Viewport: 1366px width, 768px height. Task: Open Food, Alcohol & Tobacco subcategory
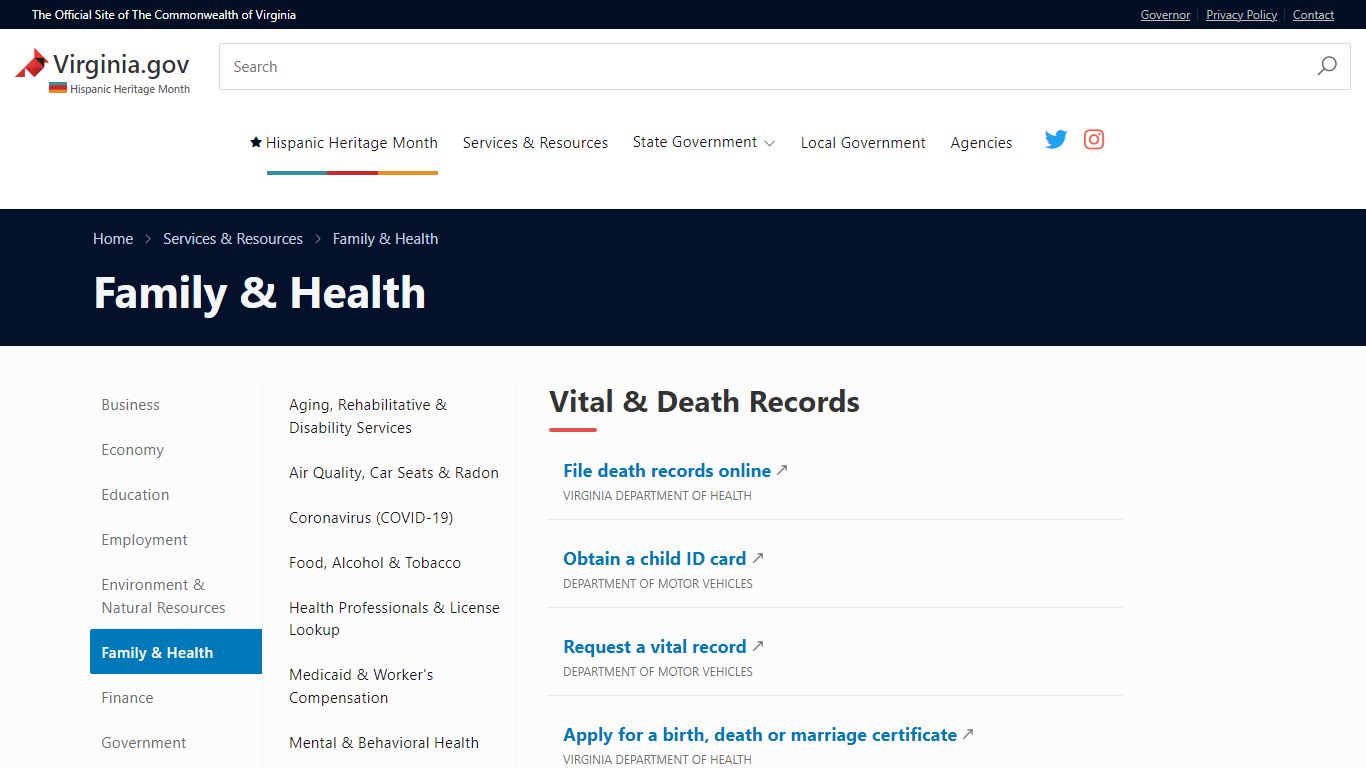(x=375, y=563)
